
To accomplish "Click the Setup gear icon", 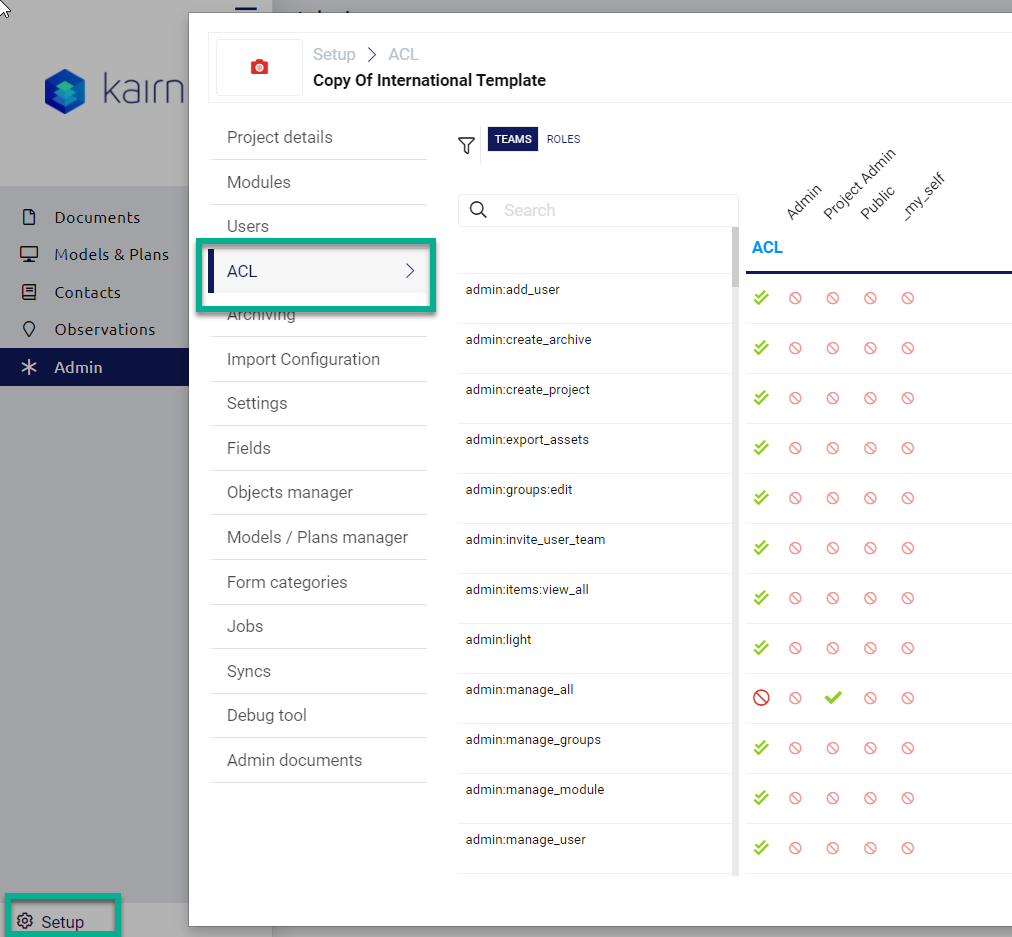I will (x=26, y=921).
